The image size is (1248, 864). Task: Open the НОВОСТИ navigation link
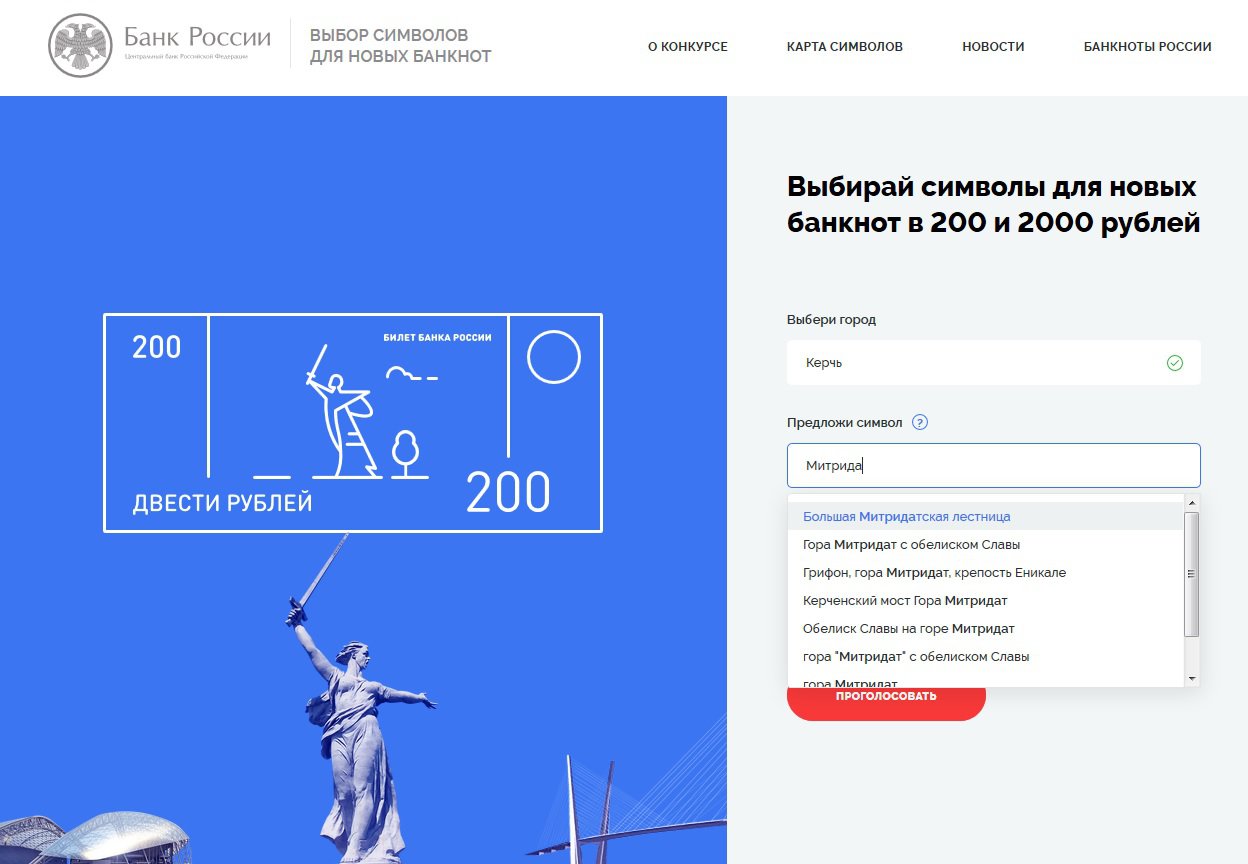[993, 47]
